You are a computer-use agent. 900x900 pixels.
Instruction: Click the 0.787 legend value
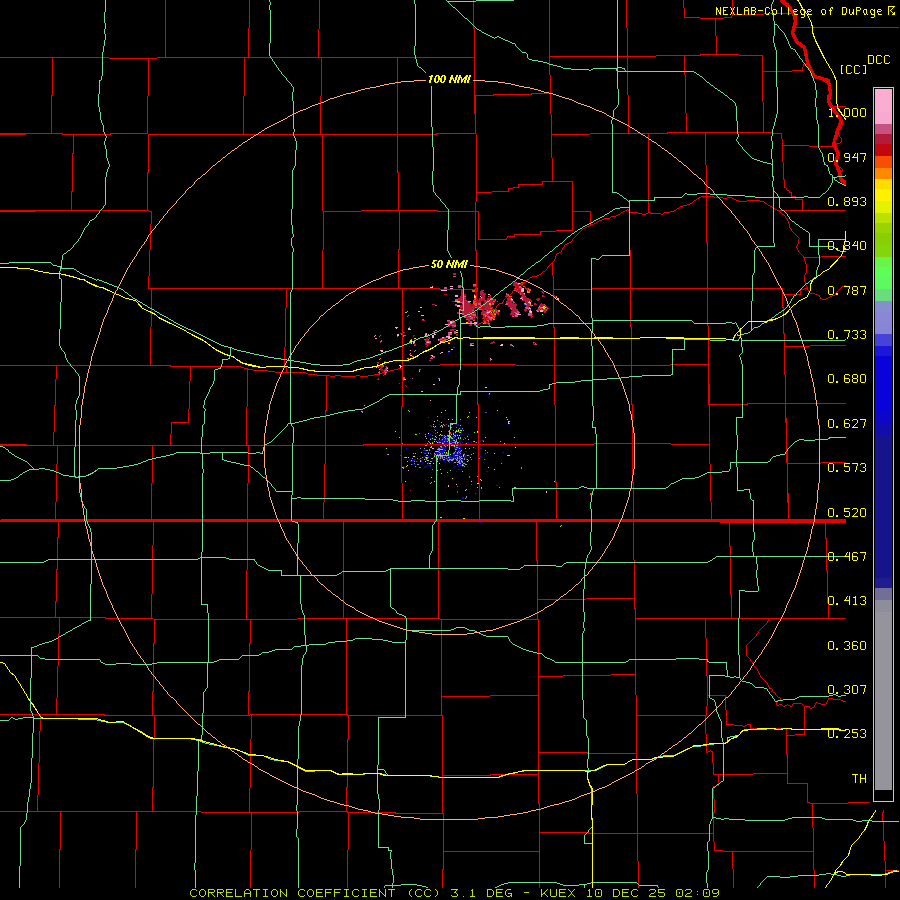[847, 290]
